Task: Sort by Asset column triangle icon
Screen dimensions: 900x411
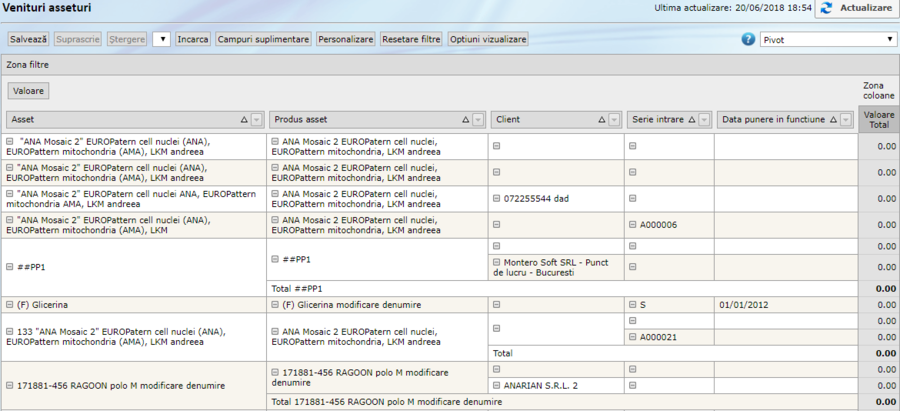Action: pos(245,119)
